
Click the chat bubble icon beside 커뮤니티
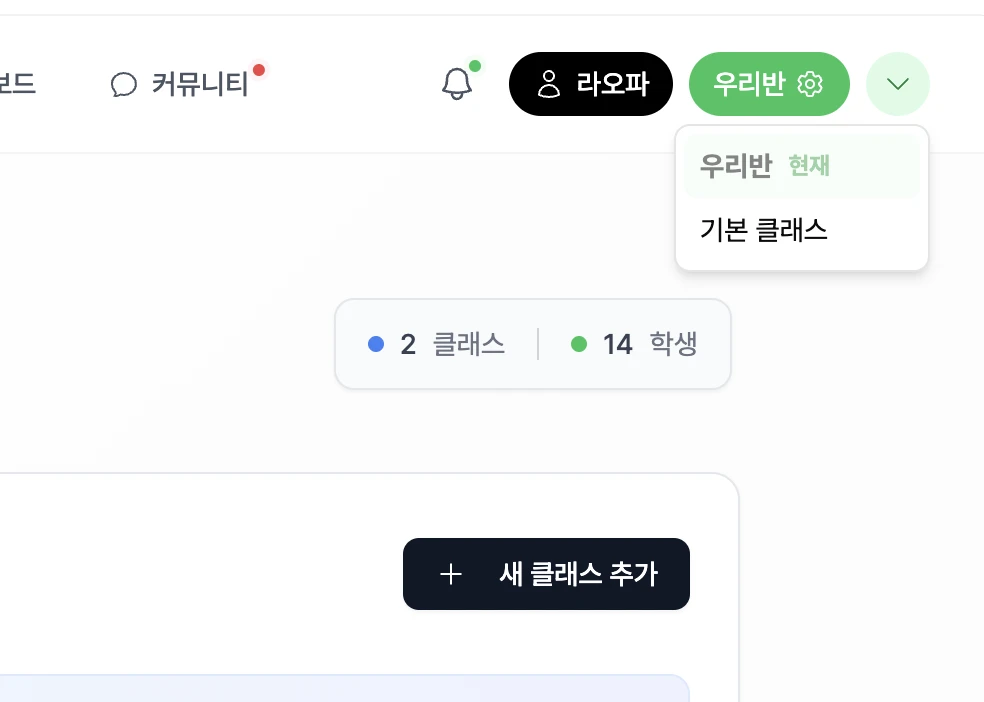click(x=124, y=84)
